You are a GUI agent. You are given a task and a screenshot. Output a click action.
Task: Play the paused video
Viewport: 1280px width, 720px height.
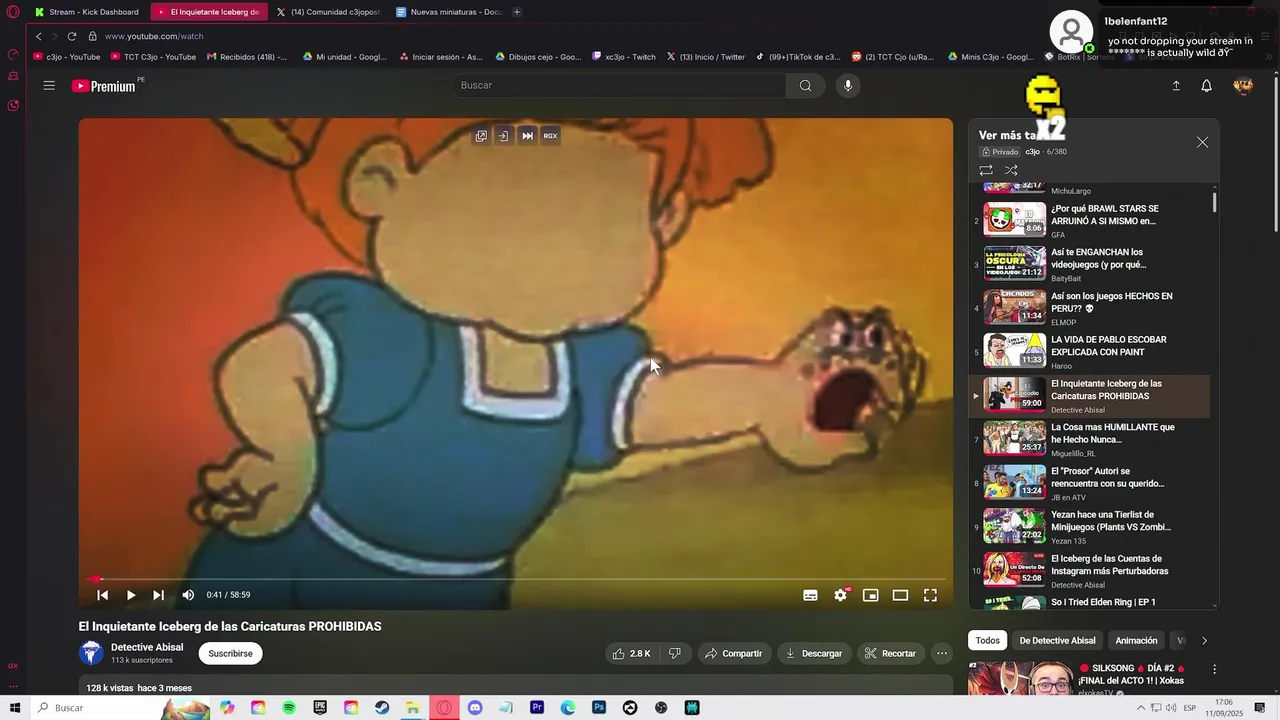tap(131, 595)
